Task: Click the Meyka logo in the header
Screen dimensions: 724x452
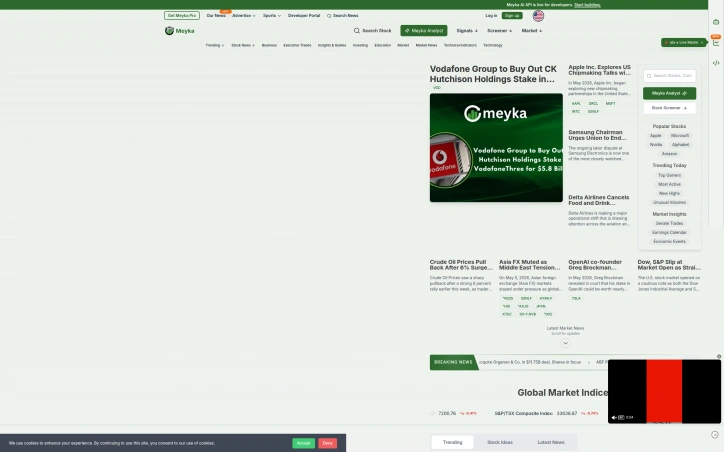Action: (180, 30)
